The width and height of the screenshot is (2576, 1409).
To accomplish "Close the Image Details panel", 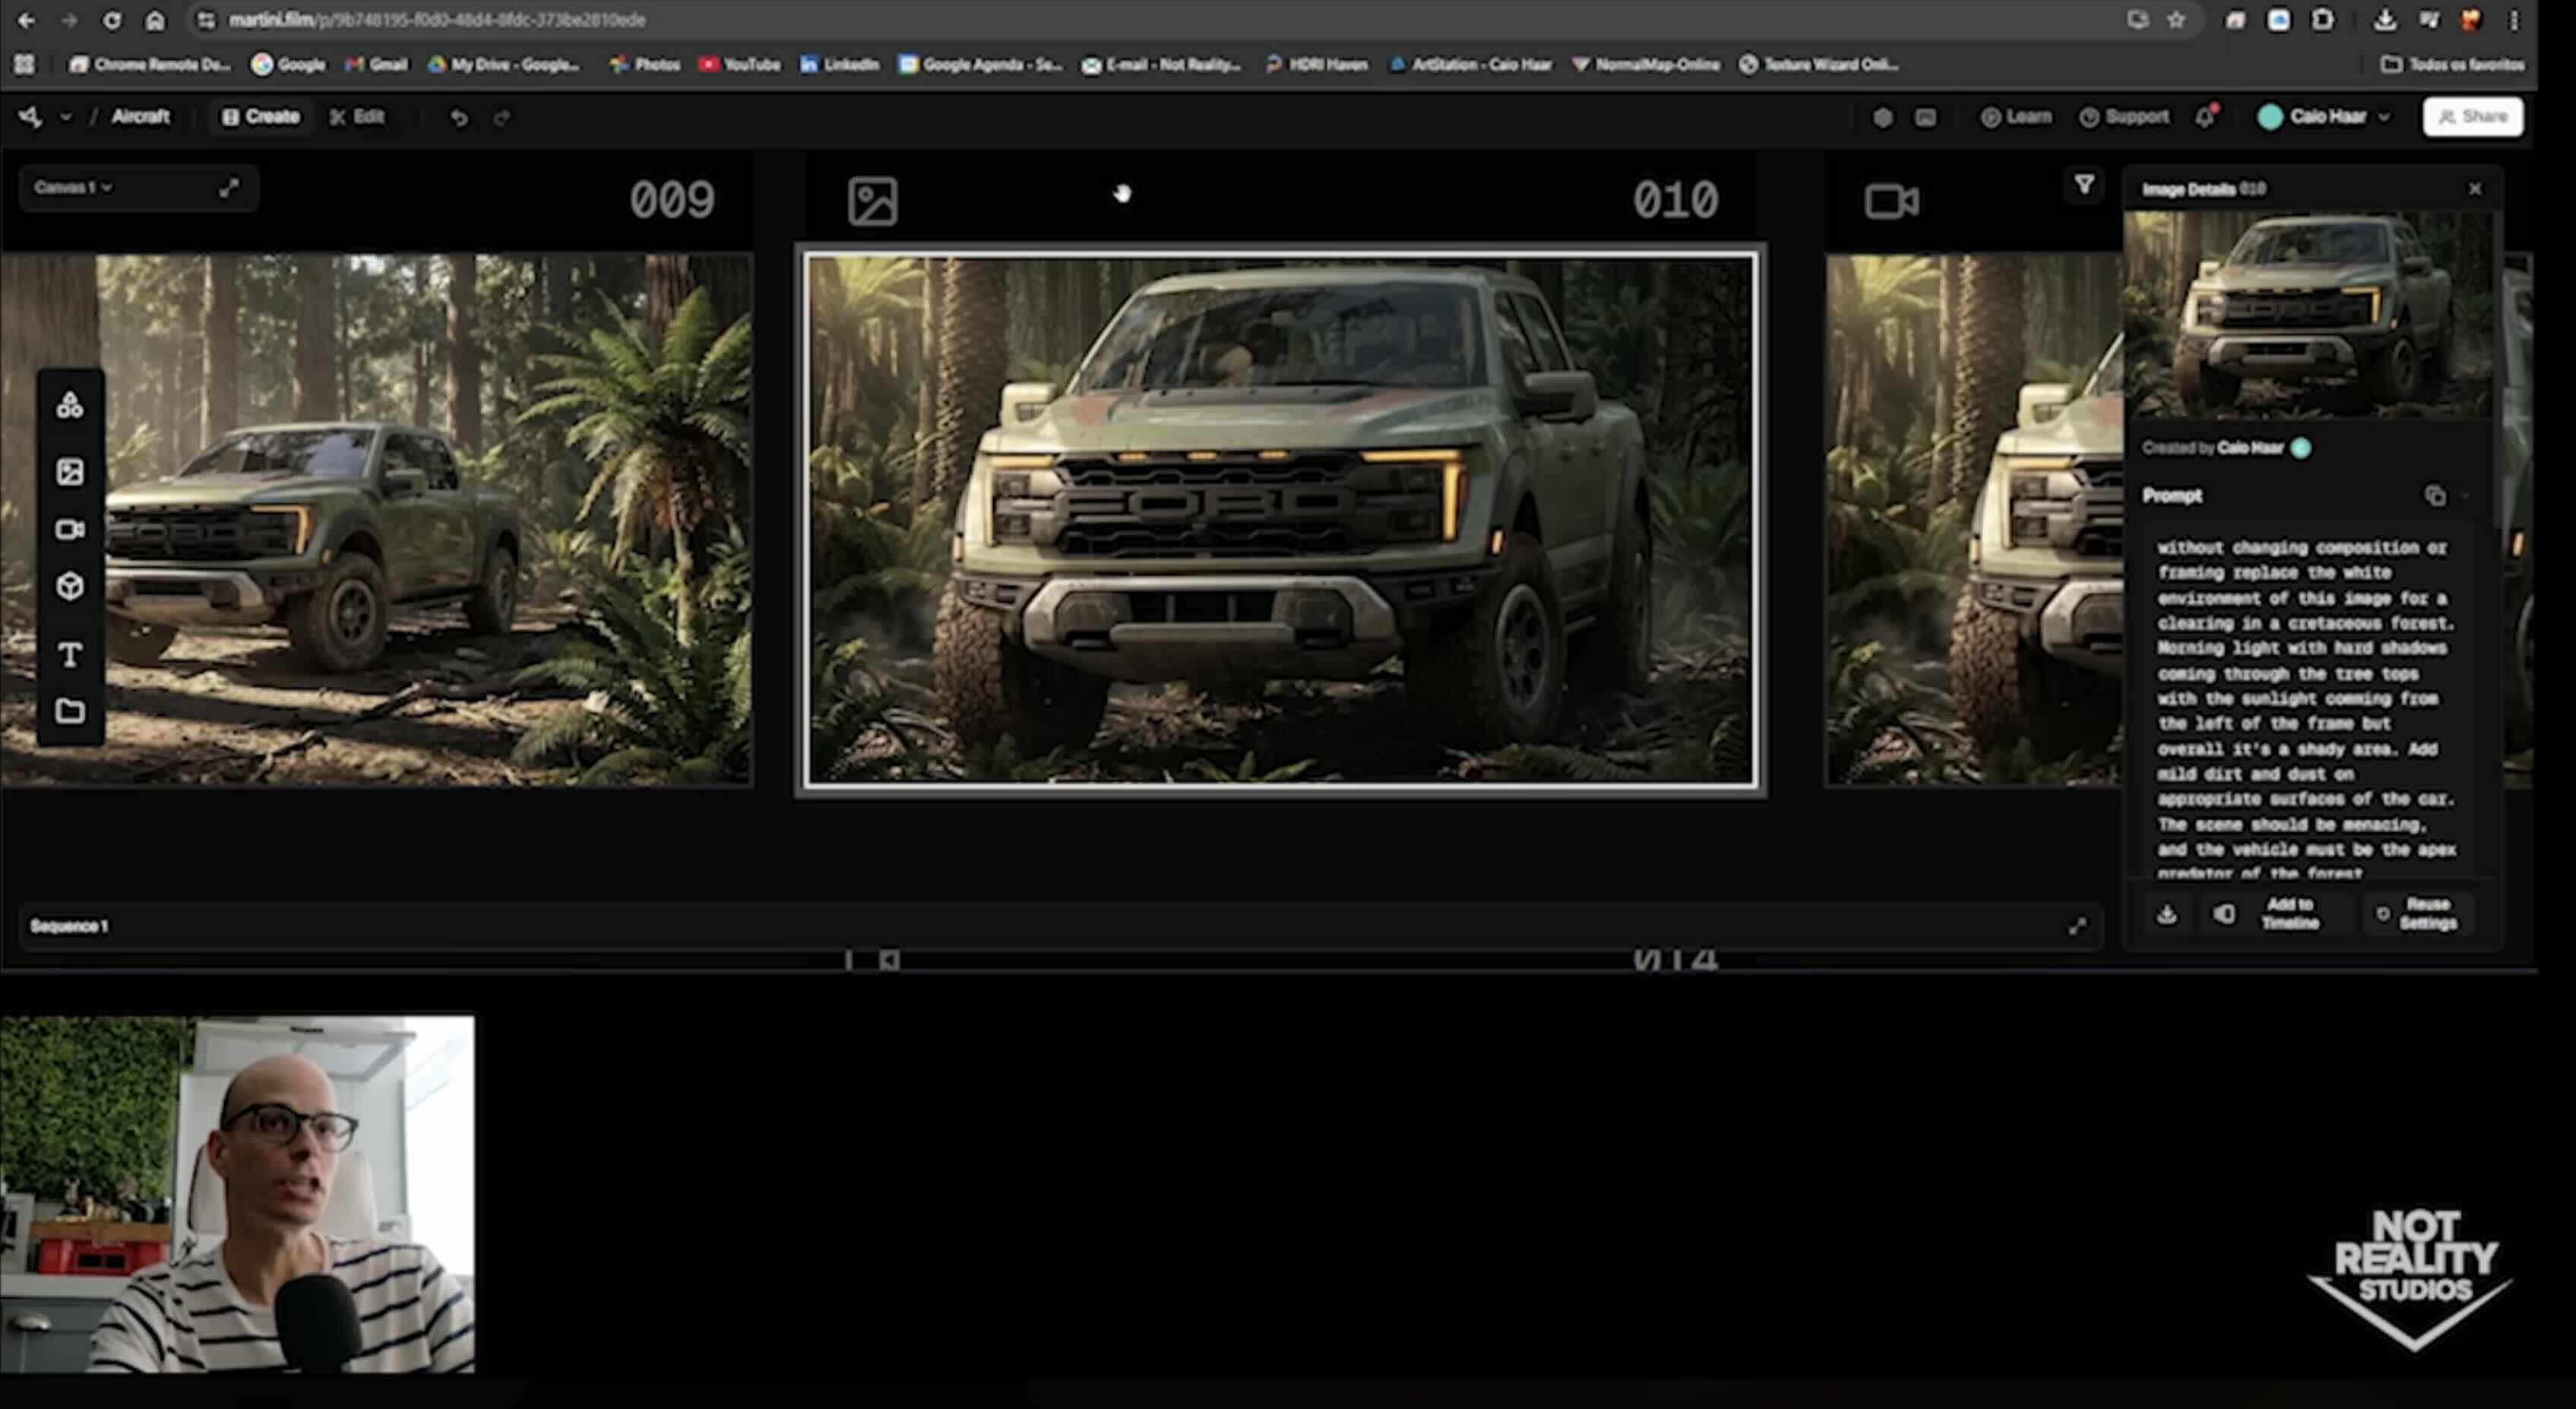I will tap(2475, 189).
